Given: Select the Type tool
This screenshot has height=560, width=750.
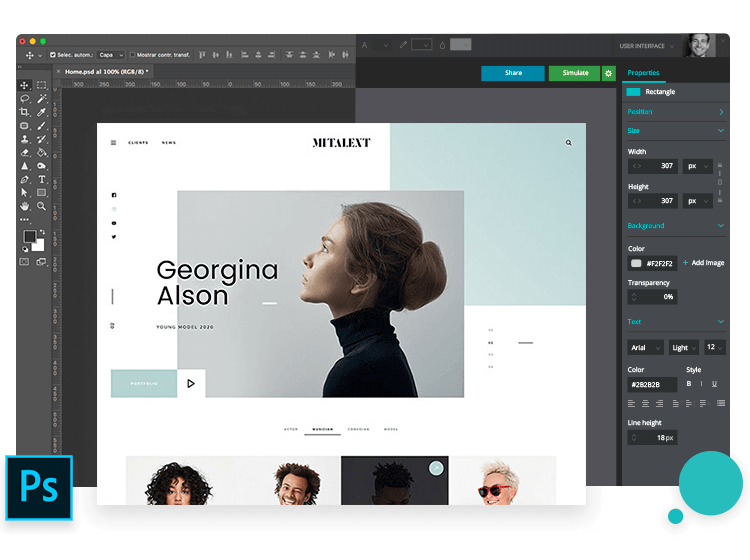Looking at the screenshot, I should point(42,179).
